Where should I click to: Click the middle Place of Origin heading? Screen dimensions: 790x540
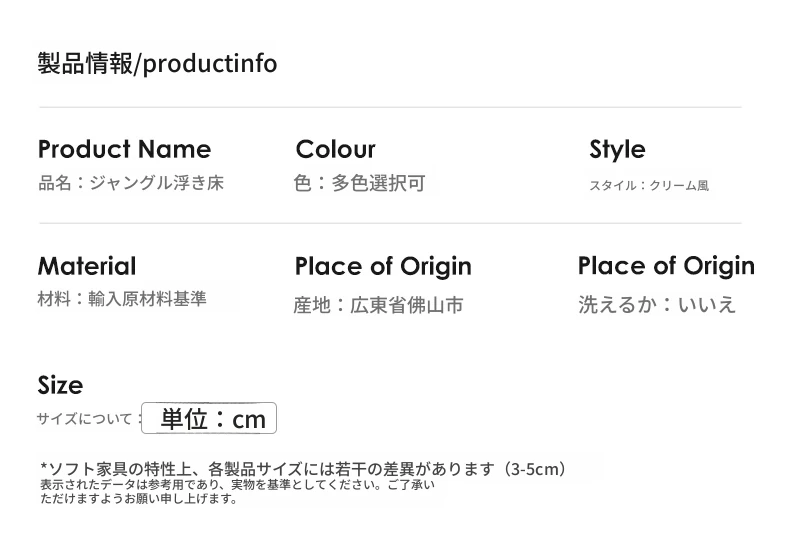pos(383,266)
